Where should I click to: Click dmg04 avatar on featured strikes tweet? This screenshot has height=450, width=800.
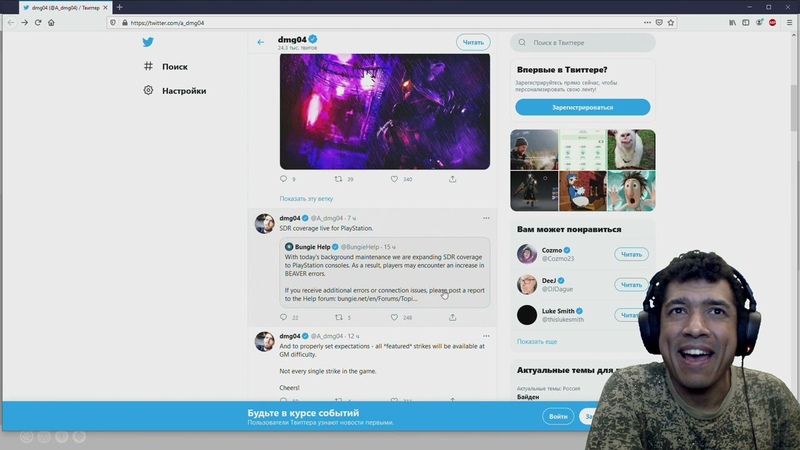265,342
